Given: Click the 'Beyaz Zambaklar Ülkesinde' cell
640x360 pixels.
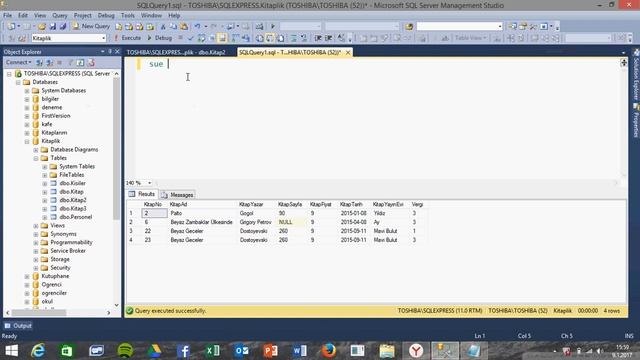Looking at the screenshot, I should (x=202, y=222).
